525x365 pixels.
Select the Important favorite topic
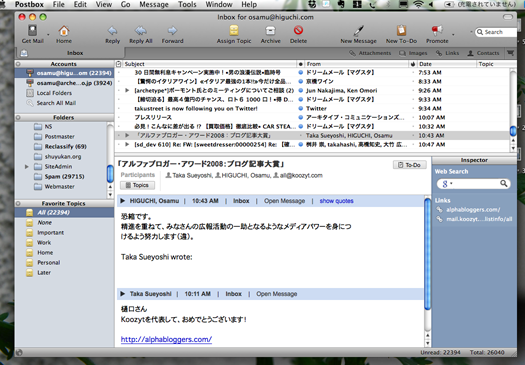coord(50,232)
